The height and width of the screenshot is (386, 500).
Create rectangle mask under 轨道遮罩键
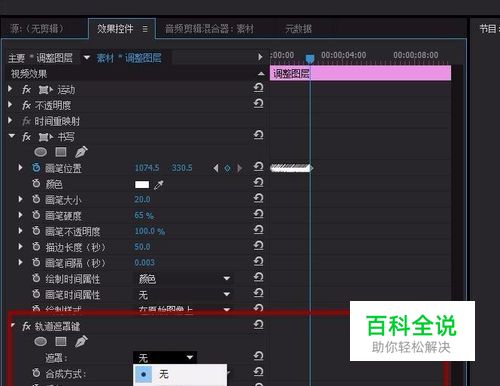[61, 341]
